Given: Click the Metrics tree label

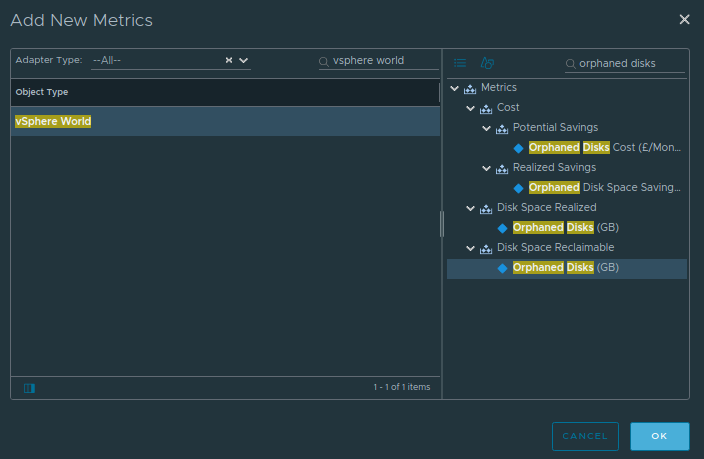Looking at the screenshot, I should 499,87.
